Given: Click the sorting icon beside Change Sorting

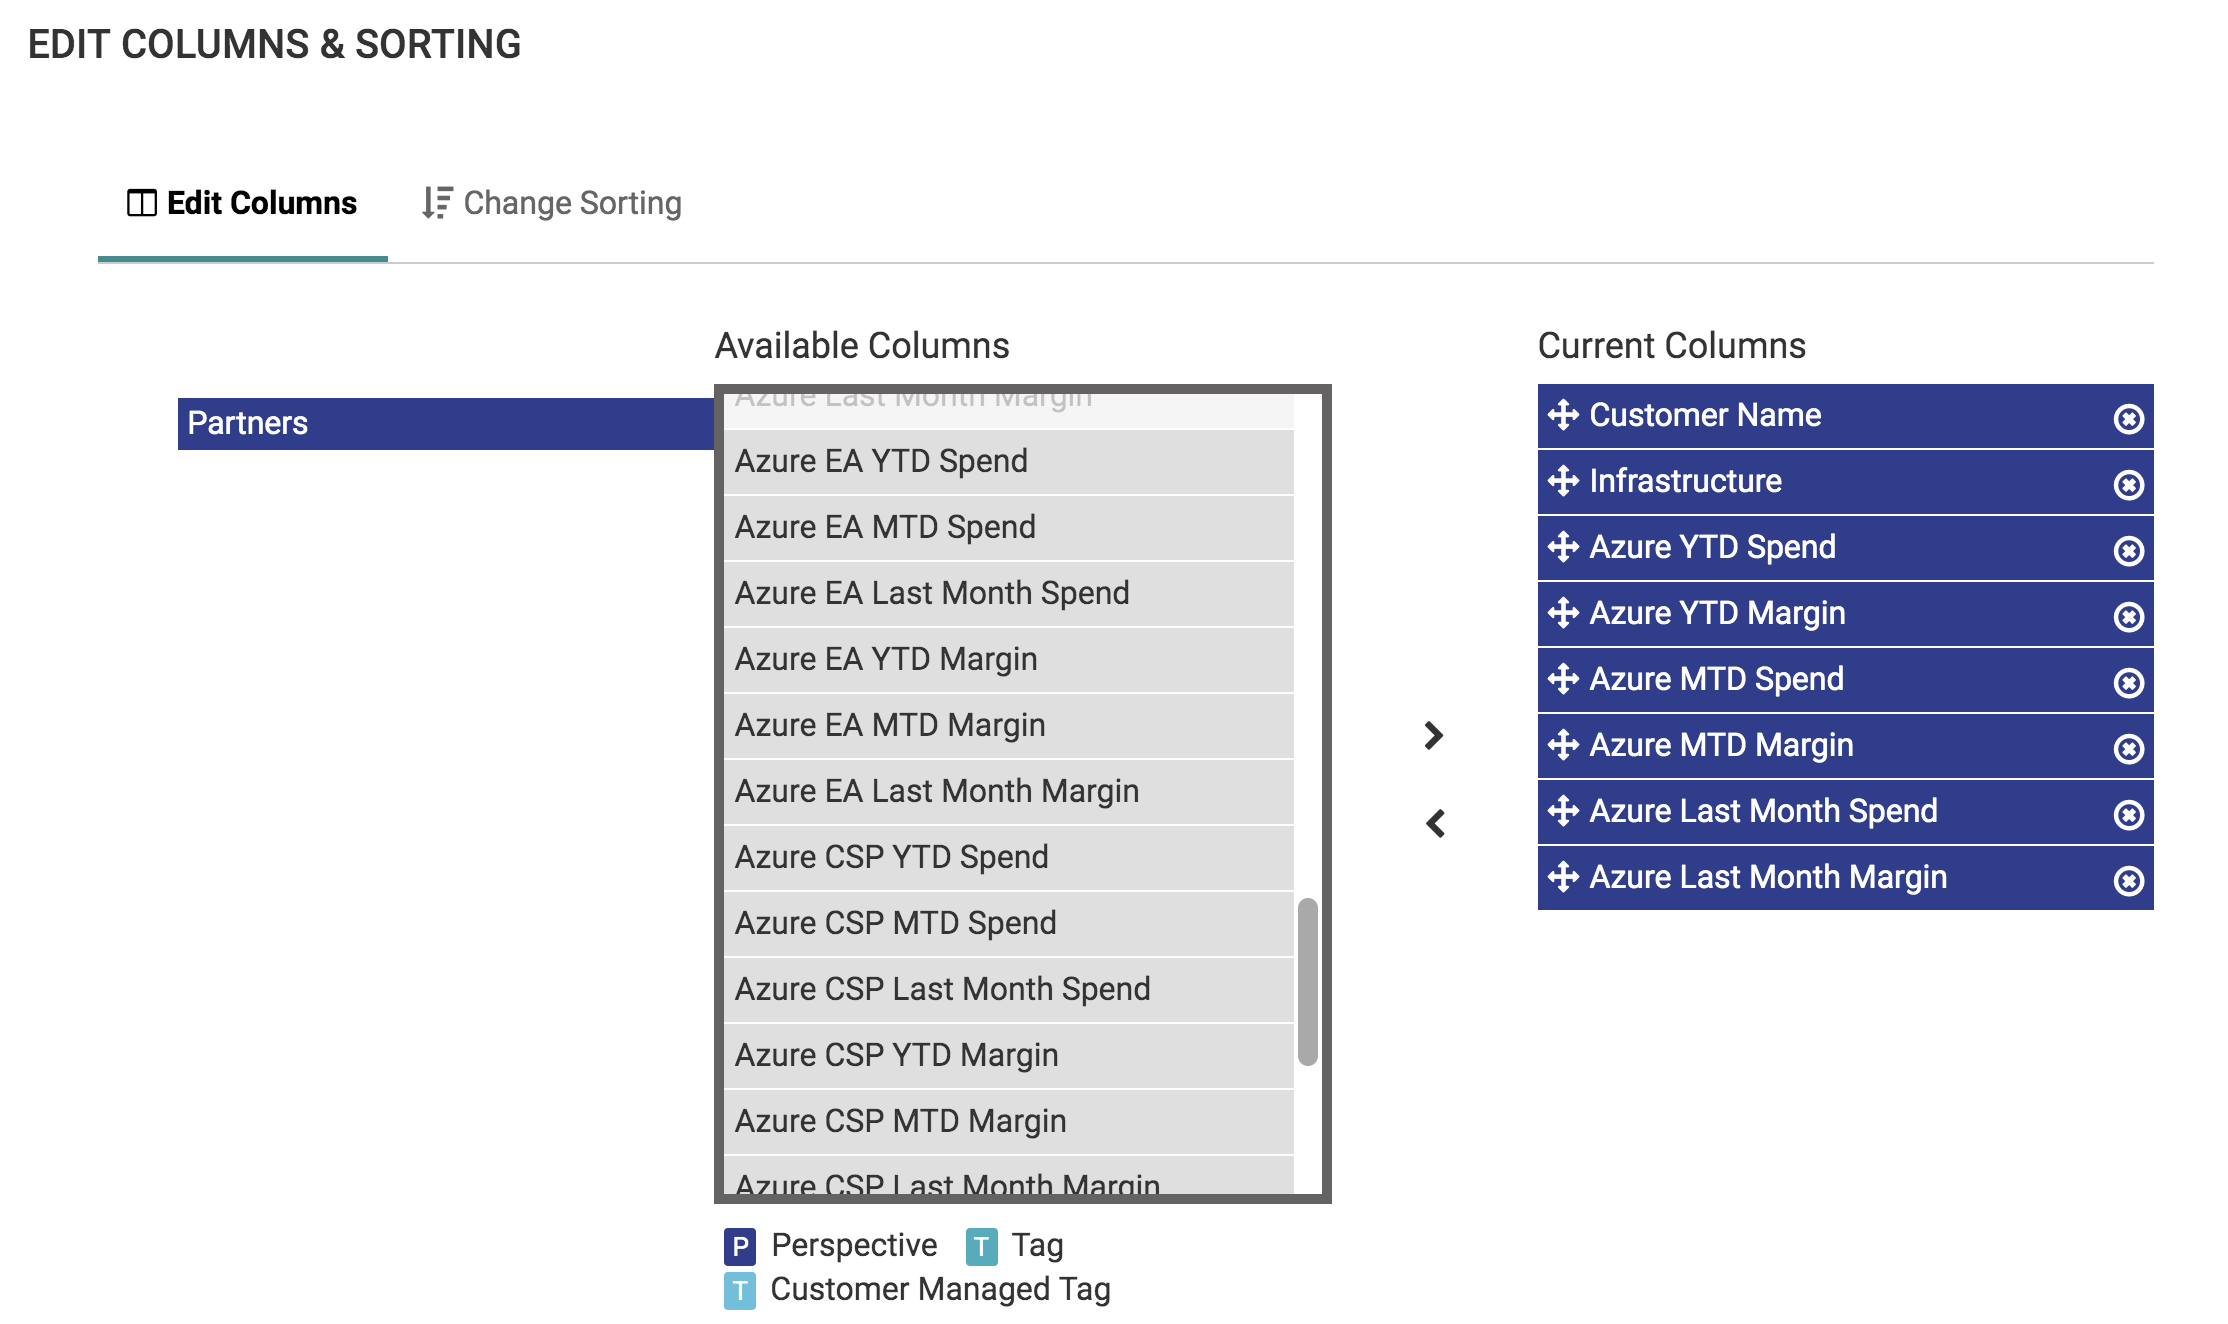Looking at the screenshot, I should (437, 201).
